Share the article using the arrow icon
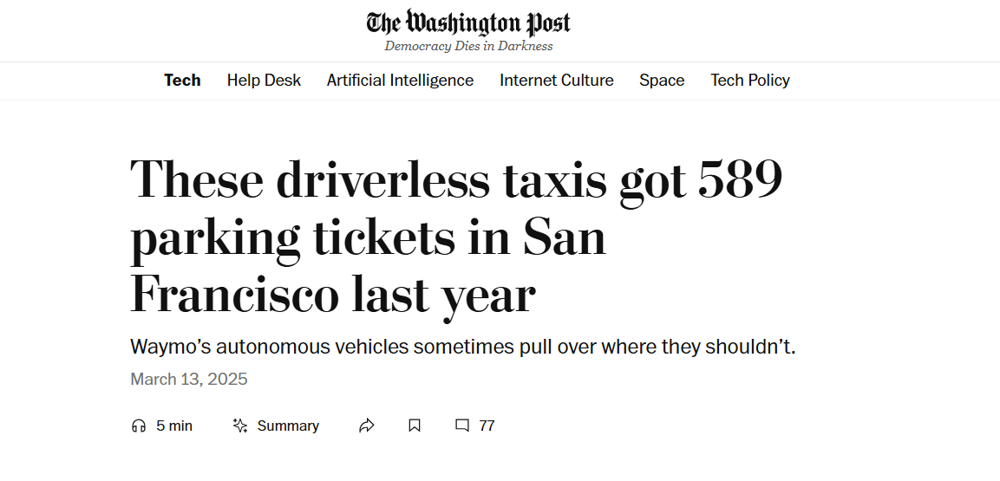1000x481 pixels. pos(366,426)
